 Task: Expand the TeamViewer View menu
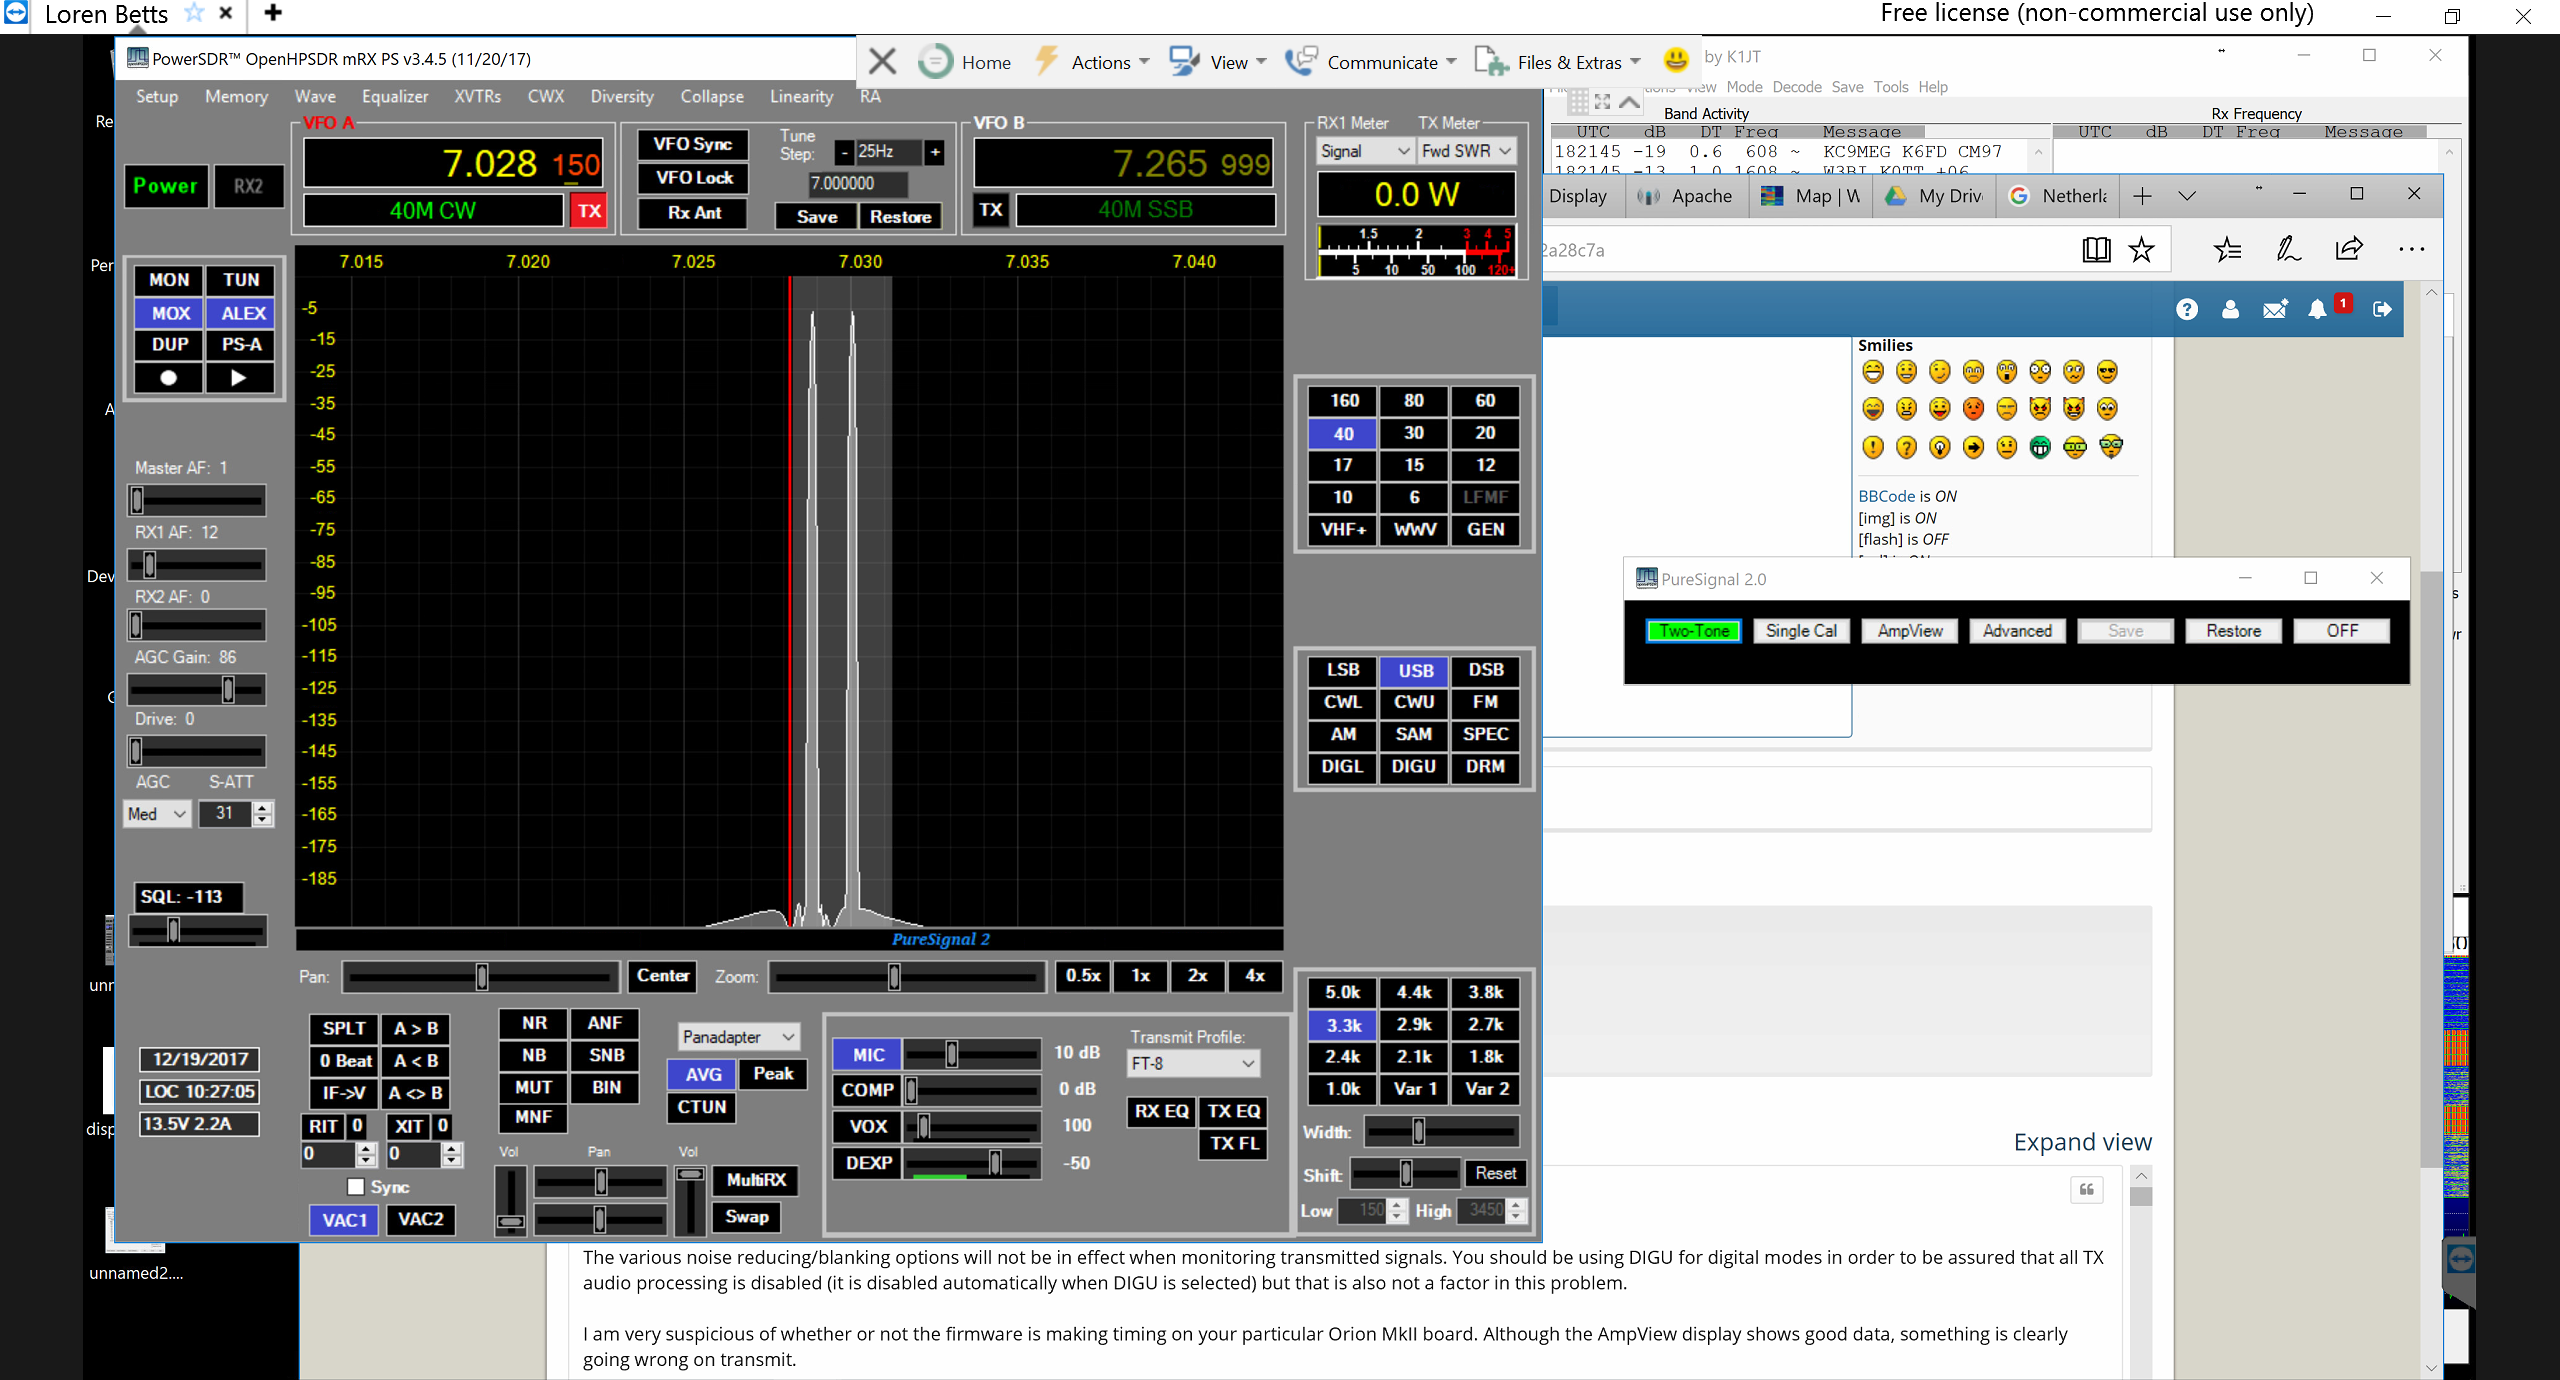[x=1219, y=62]
